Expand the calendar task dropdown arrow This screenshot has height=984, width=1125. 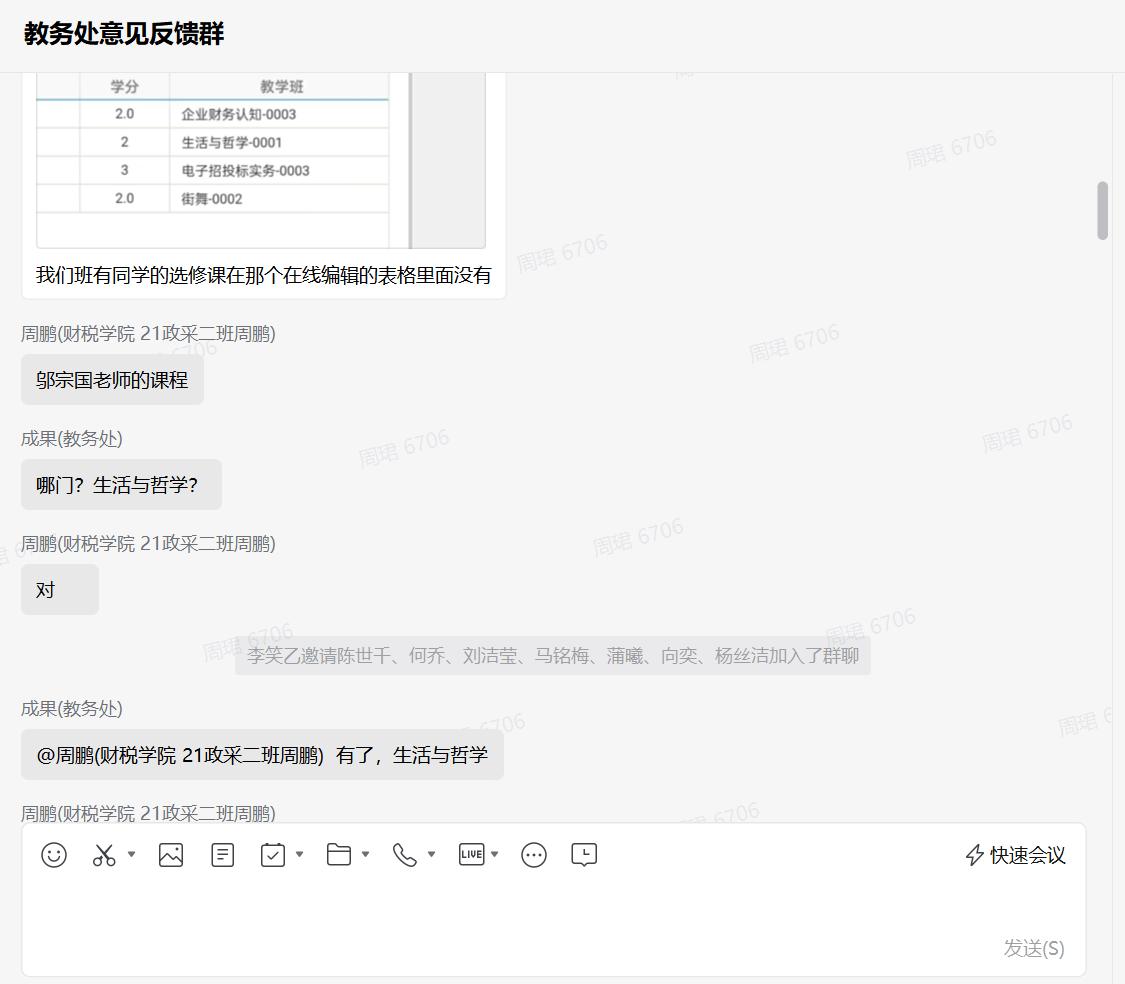pyautogui.click(x=299, y=855)
